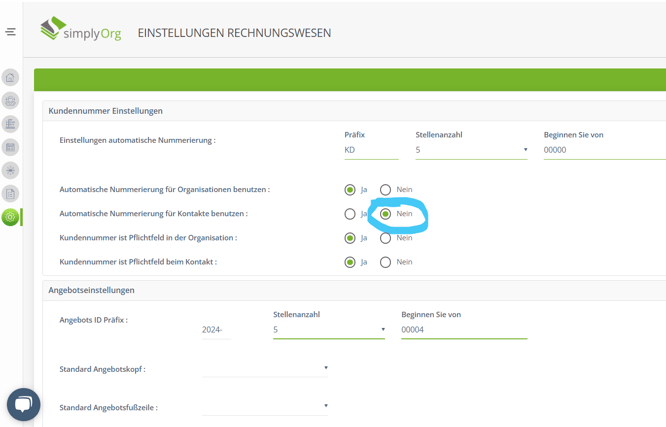Open the hamburger menu icon
This screenshot has height=427, width=666.
point(10,32)
